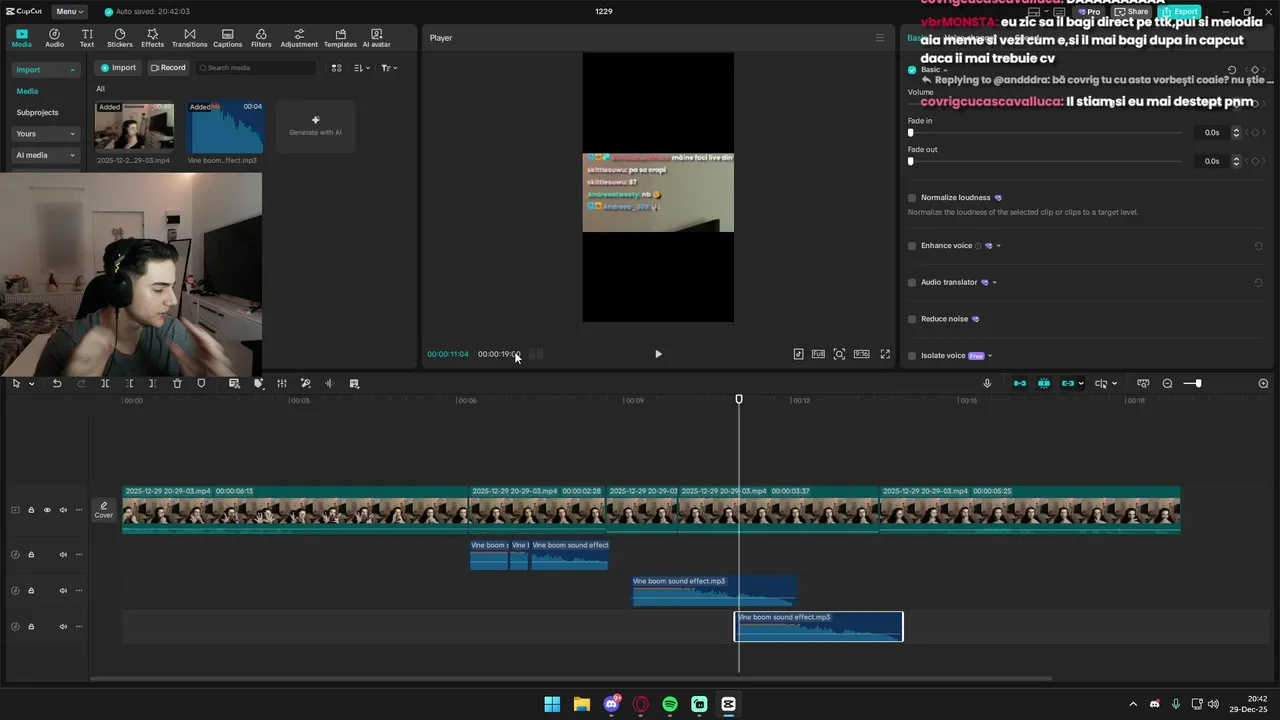Toggle media grid view icon

coord(337,68)
